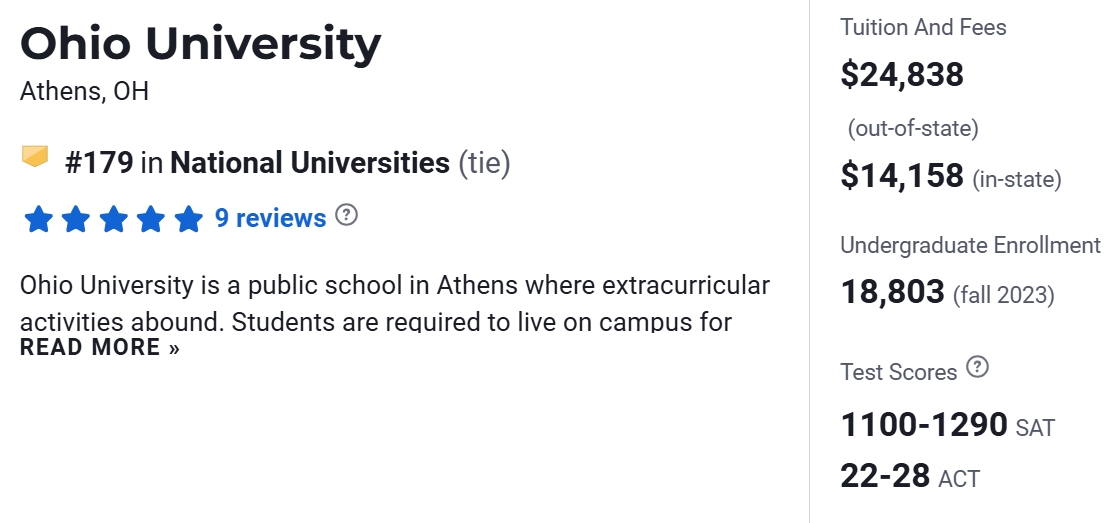The width and height of the screenshot is (1116, 523).
Task: Click the yellow ranking badge icon
Action: pyautogui.click(x=35, y=157)
